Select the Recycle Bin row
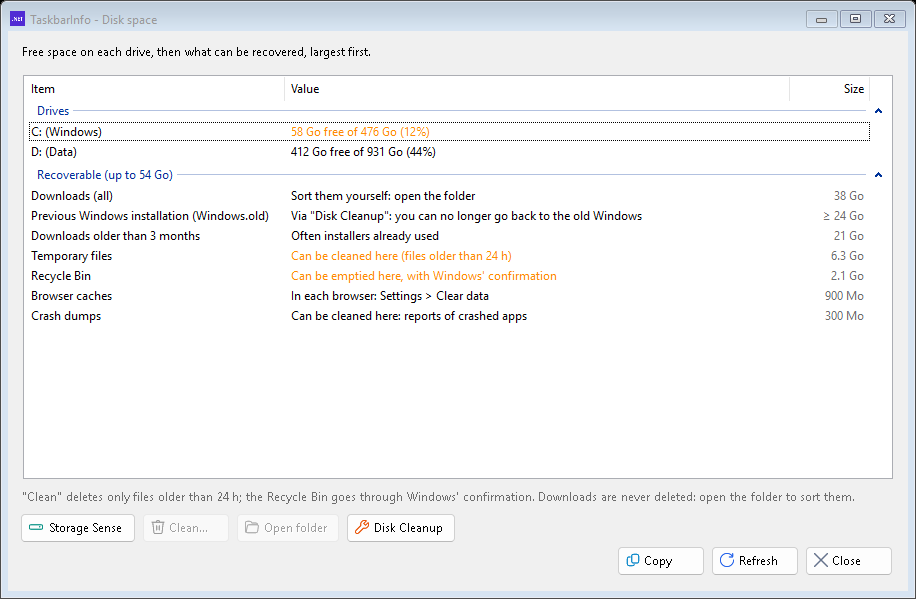The width and height of the screenshot is (916, 599). coord(449,276)
